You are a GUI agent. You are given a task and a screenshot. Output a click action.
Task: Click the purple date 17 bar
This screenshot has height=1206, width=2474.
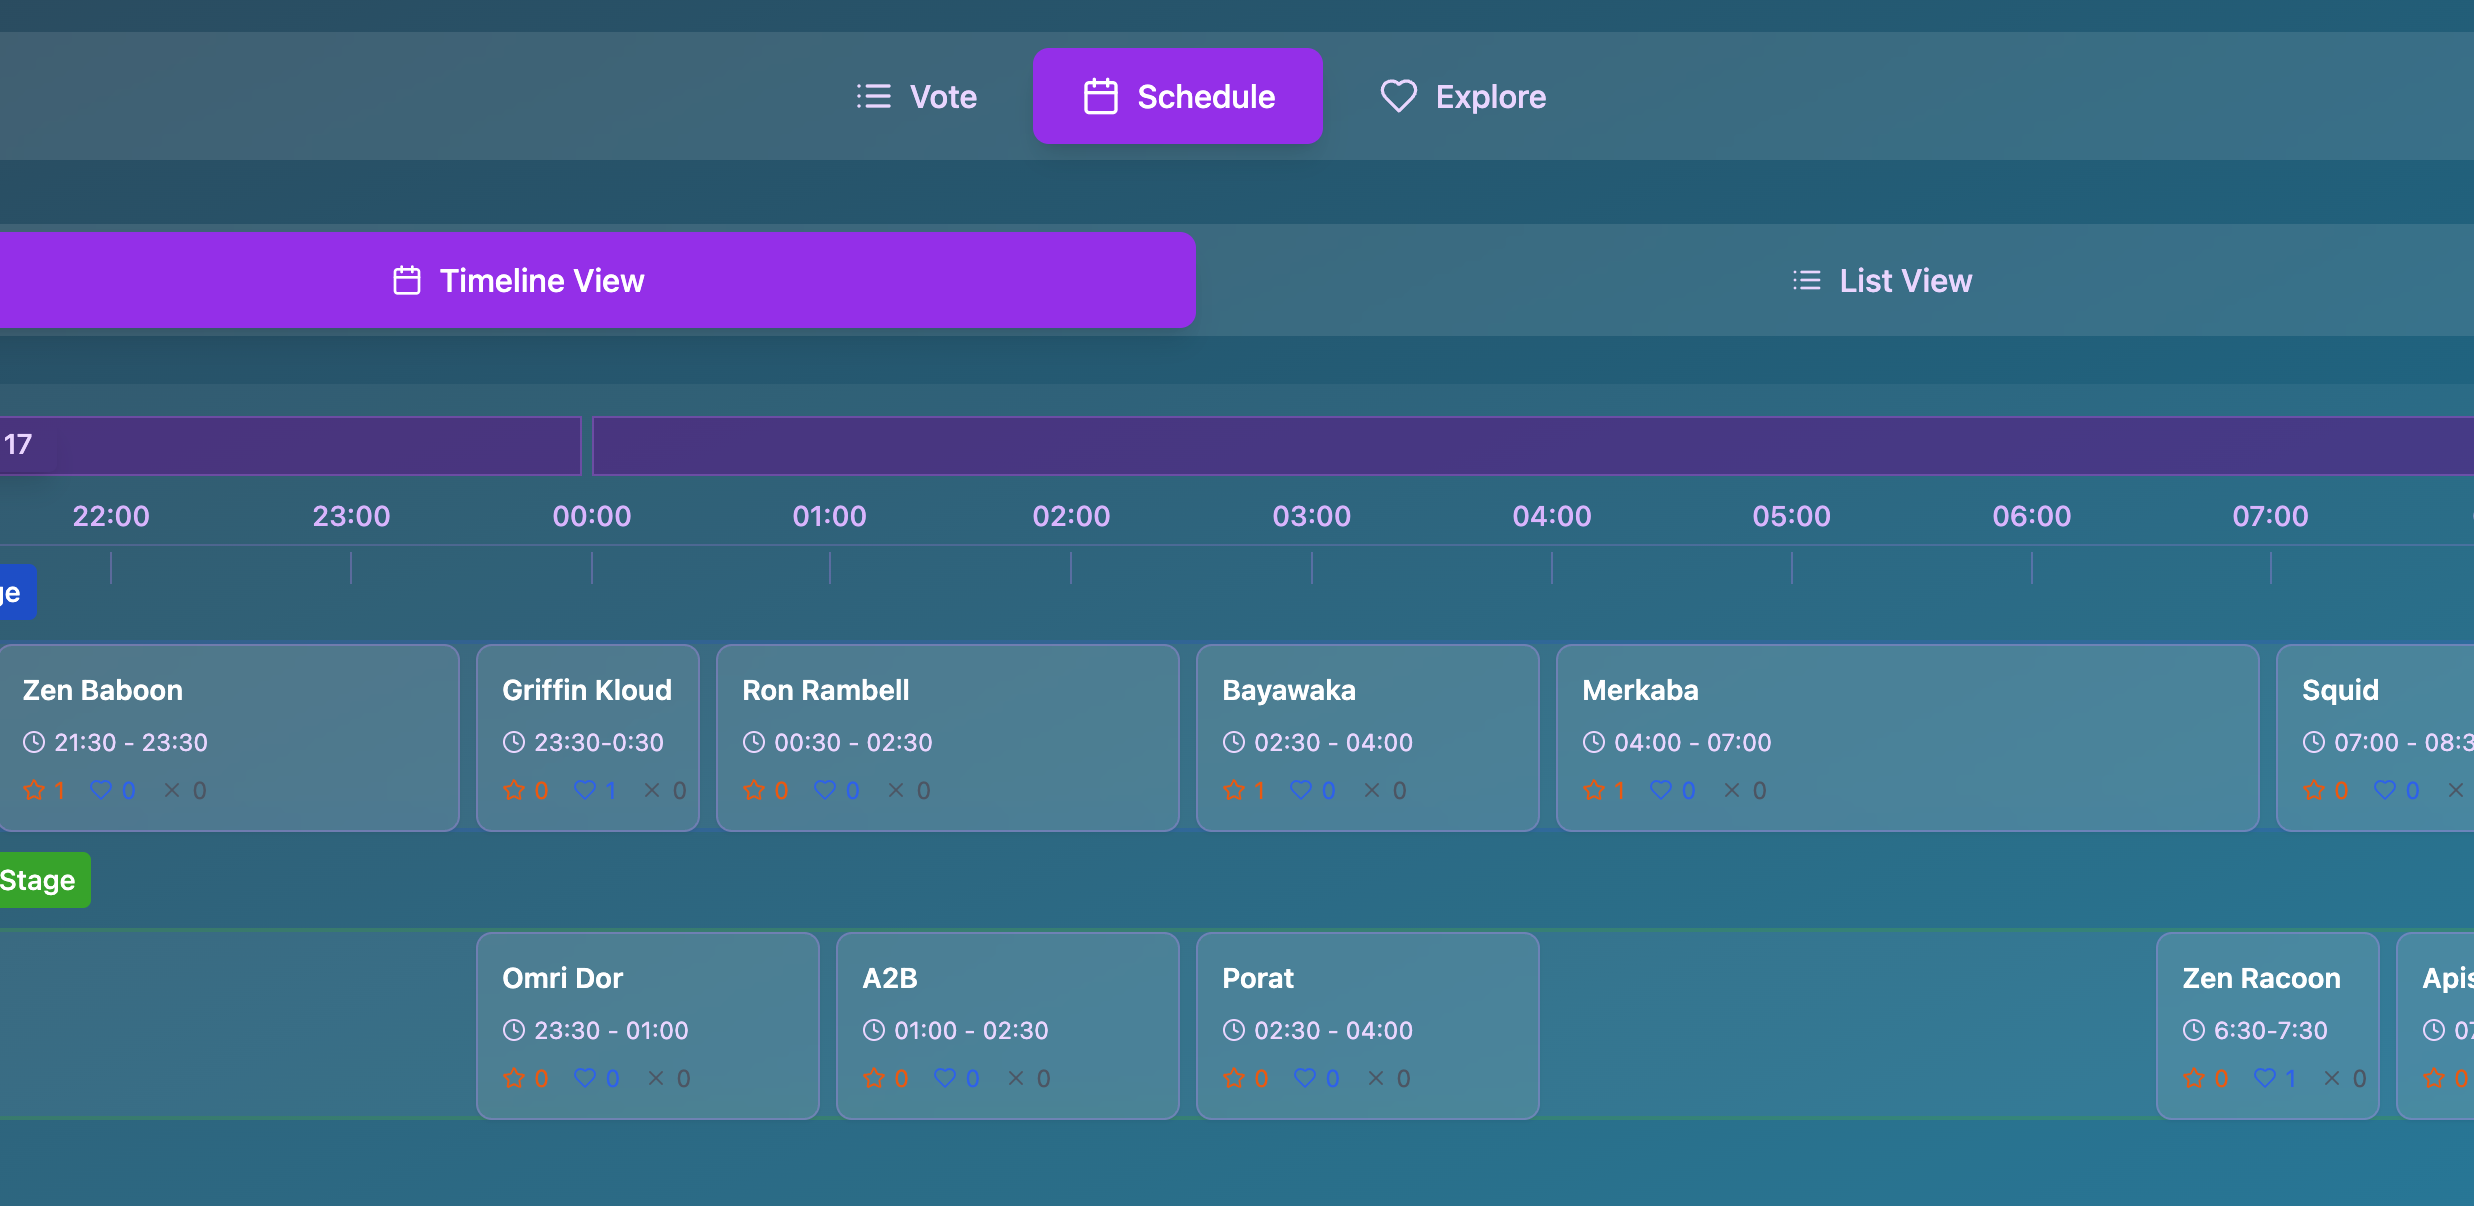coord(289,445)
